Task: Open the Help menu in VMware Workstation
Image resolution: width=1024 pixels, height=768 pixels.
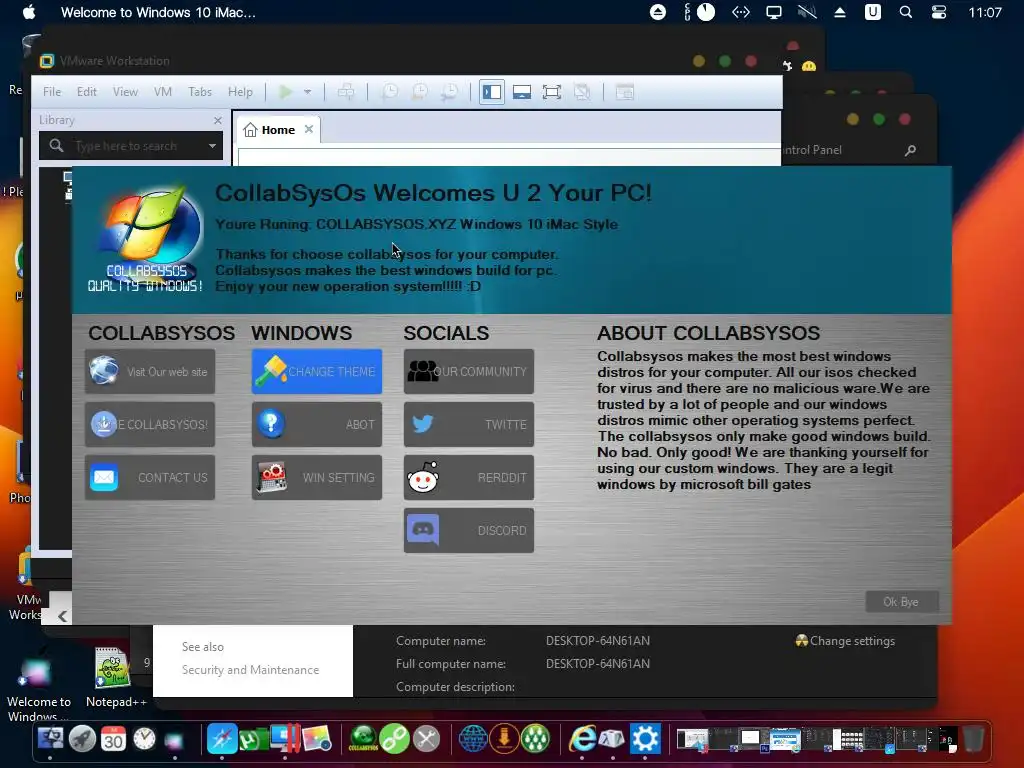Action: tap(240, 92)
